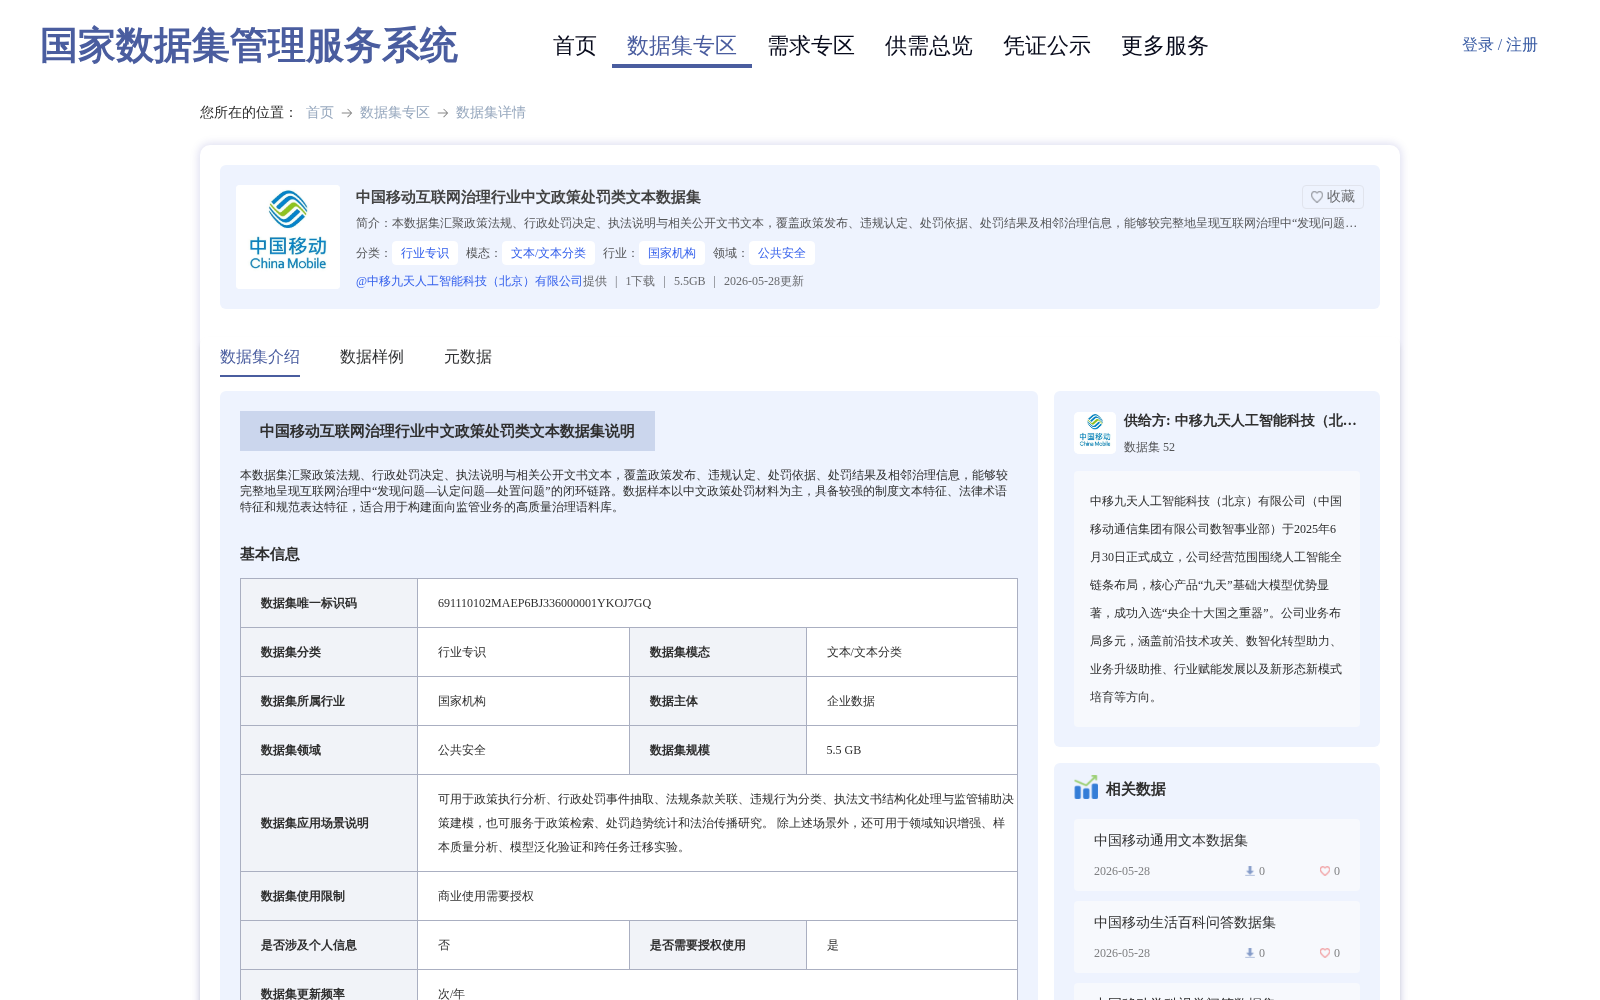
Task: Click breadcrumb link 首页
Action: [x=320, y=112]
